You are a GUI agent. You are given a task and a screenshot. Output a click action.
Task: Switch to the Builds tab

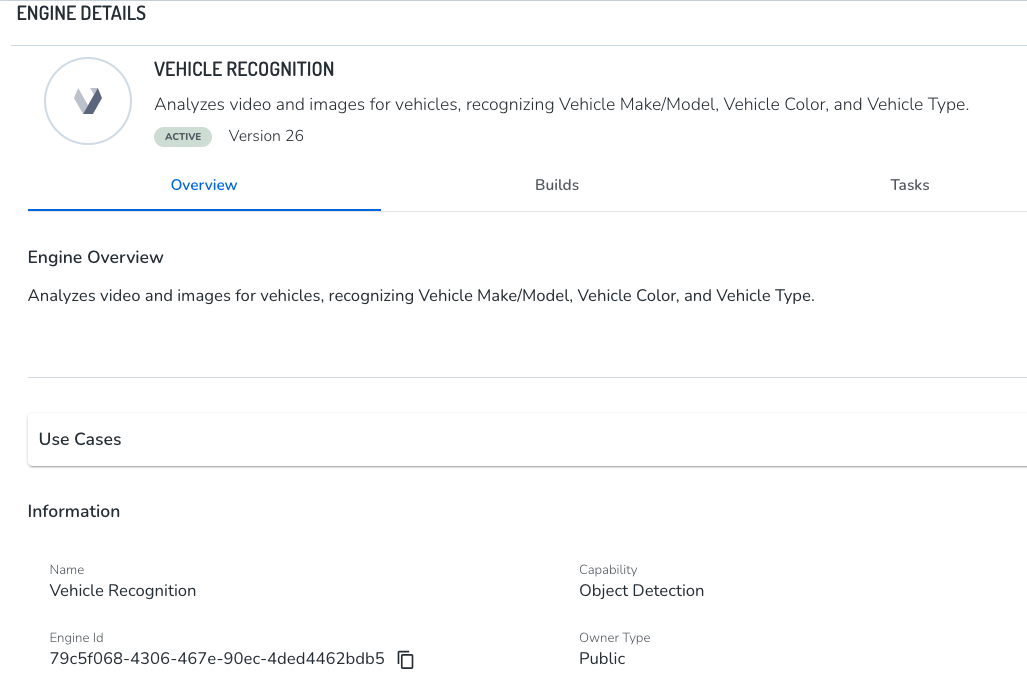pos(557,185)
